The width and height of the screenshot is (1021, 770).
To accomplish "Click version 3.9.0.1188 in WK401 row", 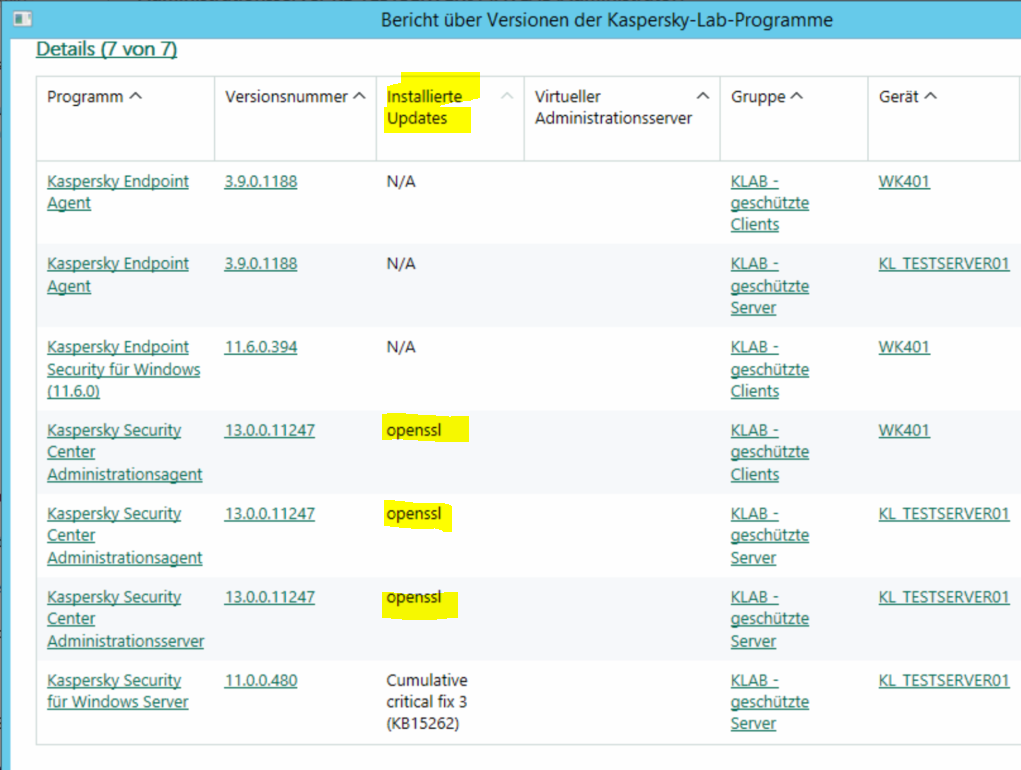I will (261, 182).
